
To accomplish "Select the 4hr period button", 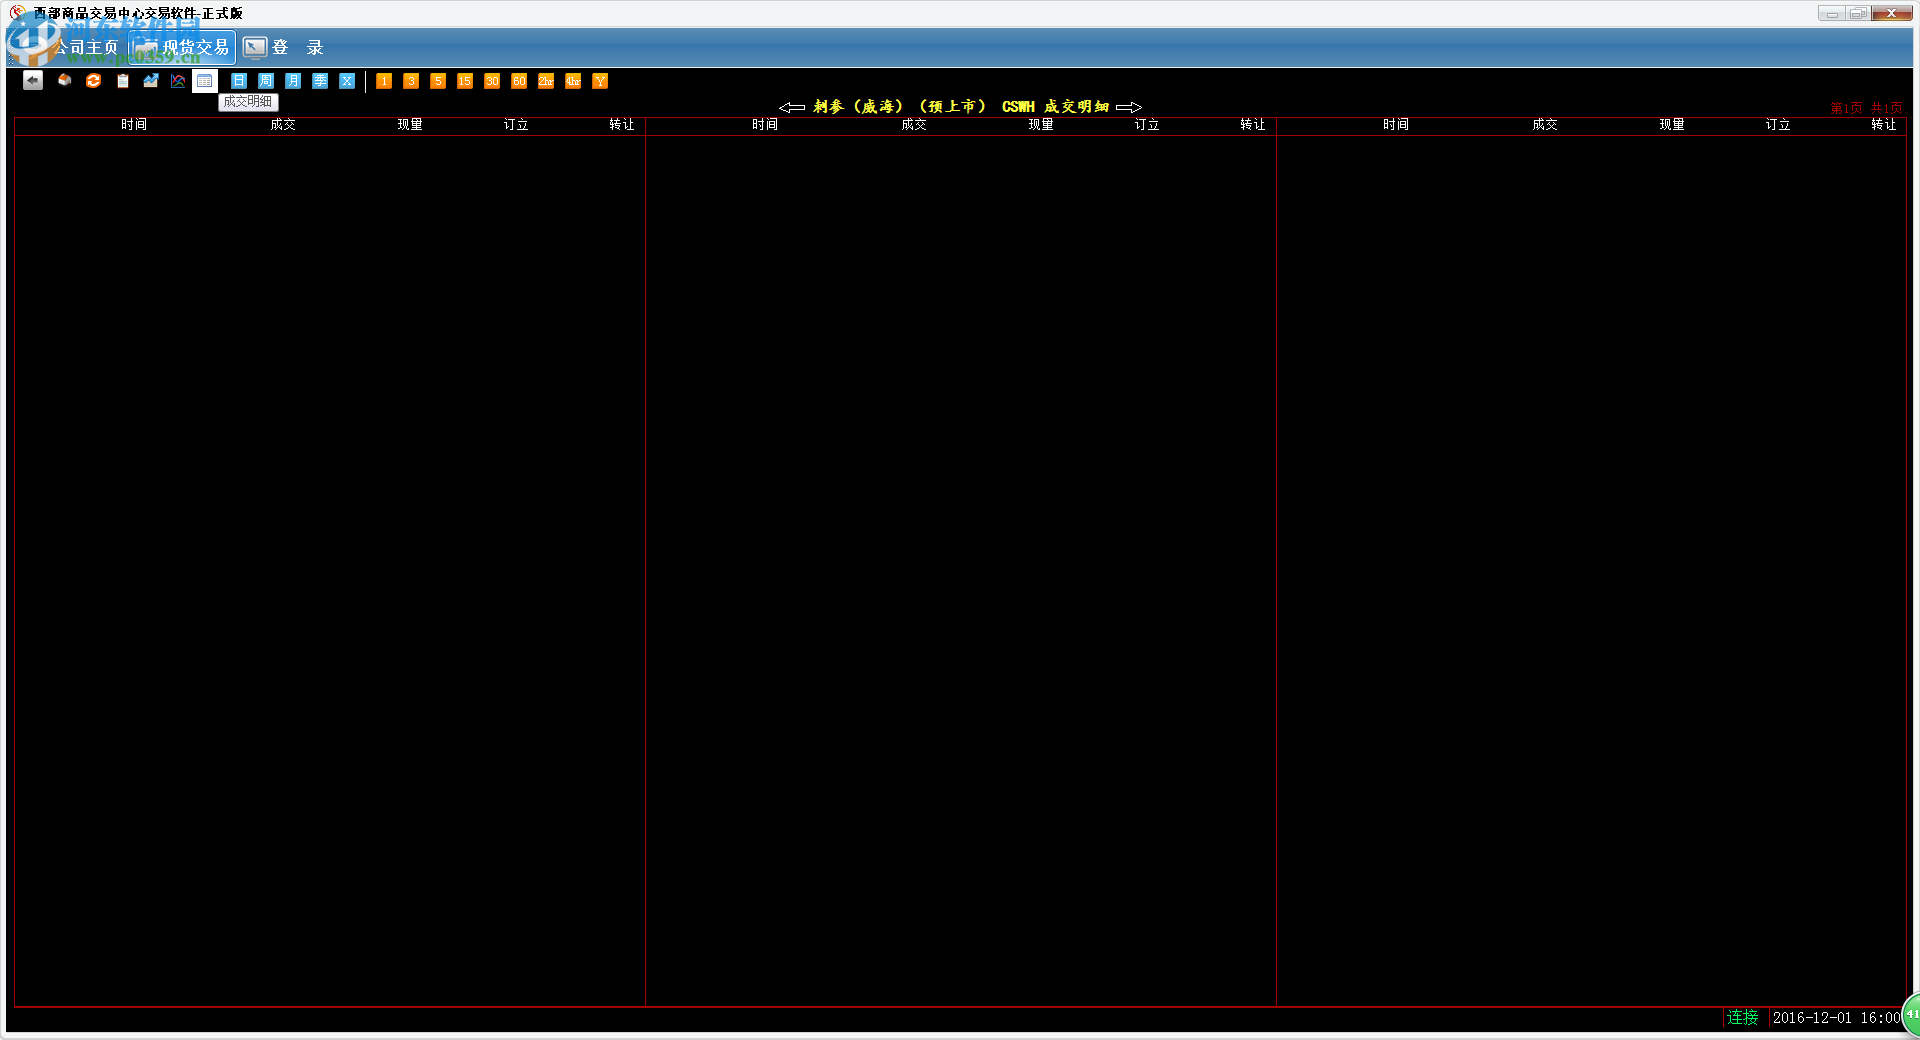I will point(573,81).
